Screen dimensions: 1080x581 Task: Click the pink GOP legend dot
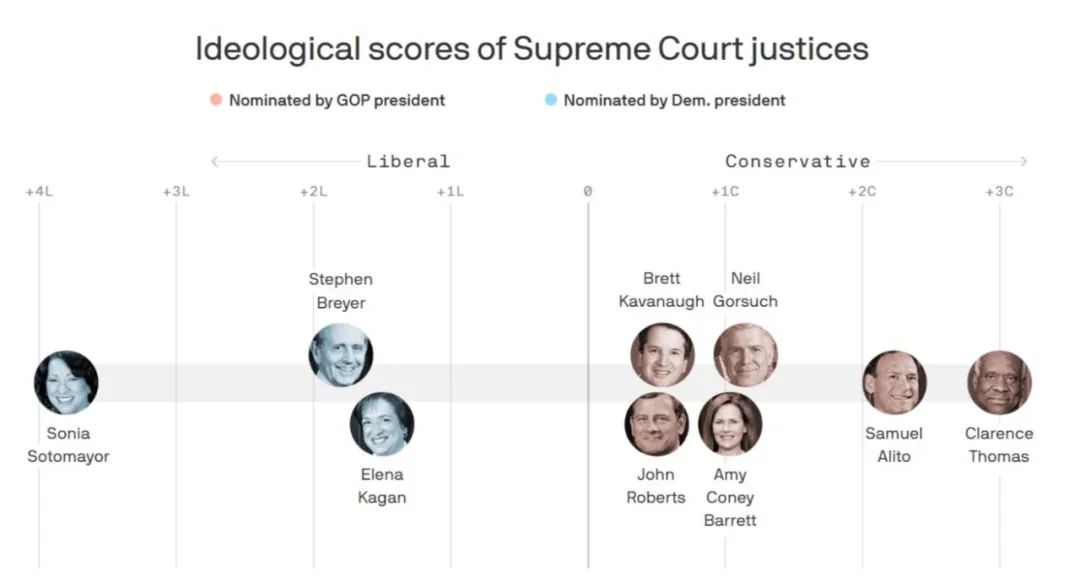216,100
